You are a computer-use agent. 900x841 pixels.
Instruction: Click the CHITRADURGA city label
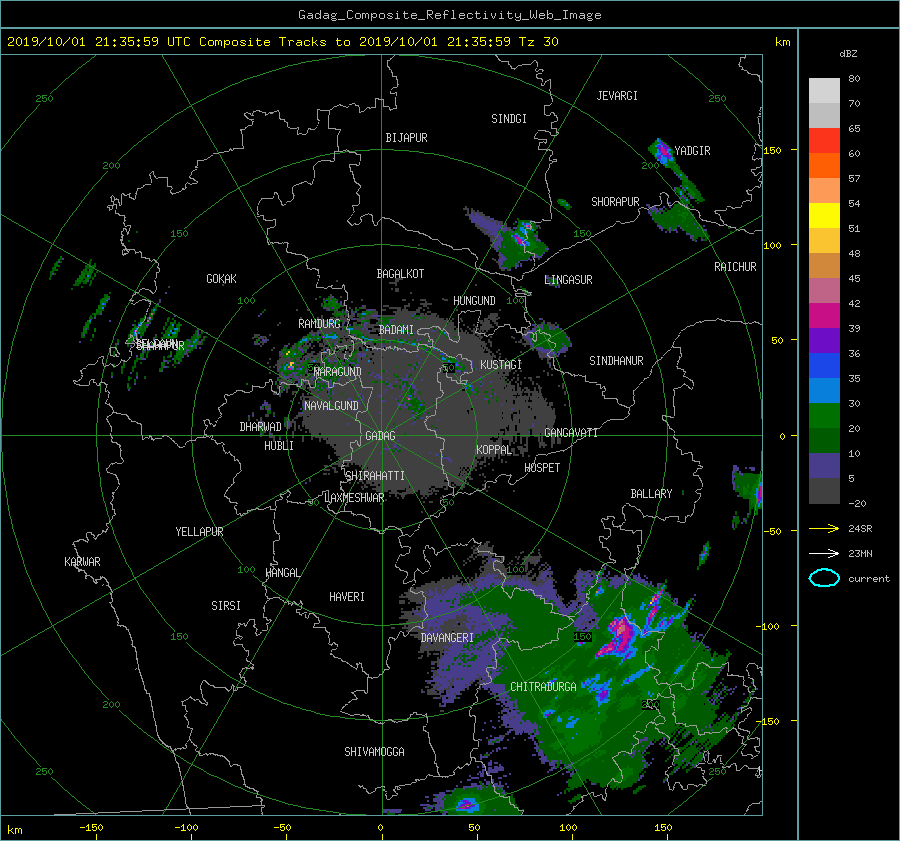pos(543,687)
